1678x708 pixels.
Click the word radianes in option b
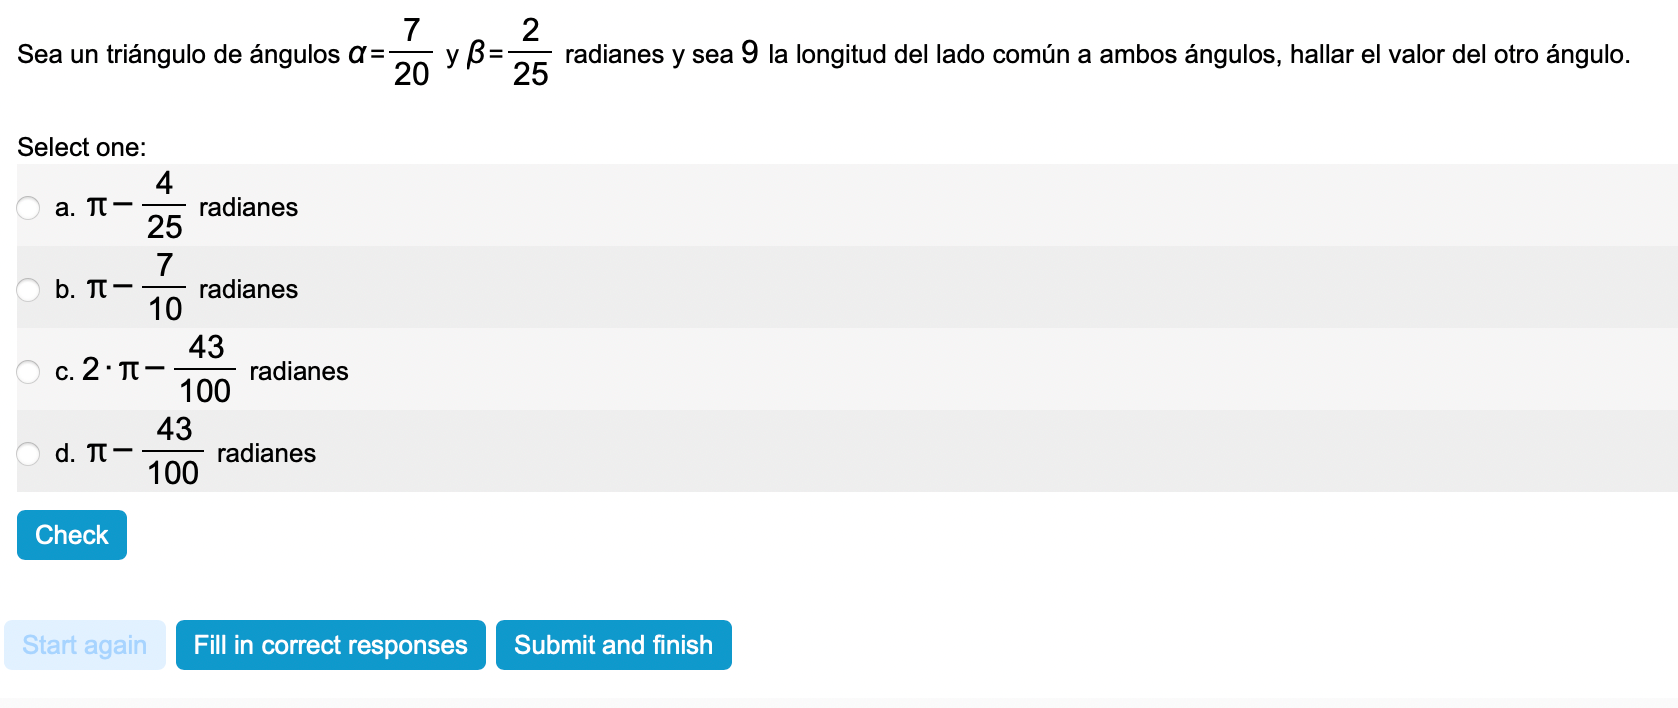pyautogui.click(x=248, y=289)
